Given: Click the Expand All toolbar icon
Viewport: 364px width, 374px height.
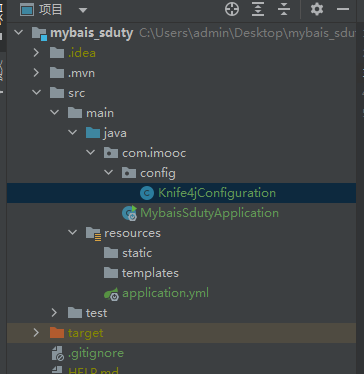Looking at the screenshot, I should coord(258,9).
